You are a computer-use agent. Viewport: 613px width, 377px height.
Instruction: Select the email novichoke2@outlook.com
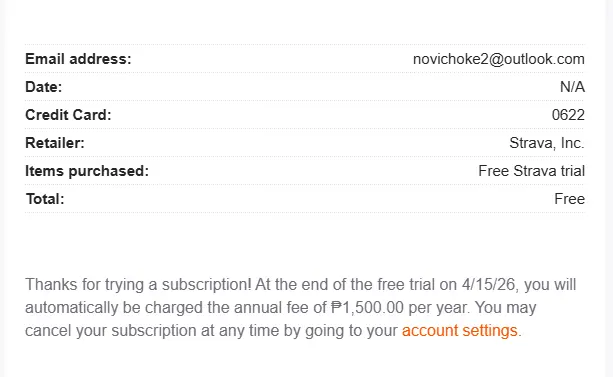[x=499, y=59]
